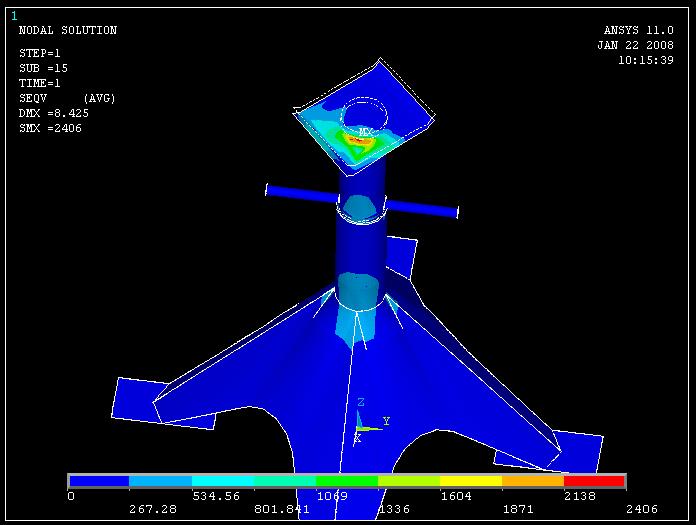Viewport: 696px width, 525px height.
Task: Click the 'STEP=1' label
Action: click(40, 53)
